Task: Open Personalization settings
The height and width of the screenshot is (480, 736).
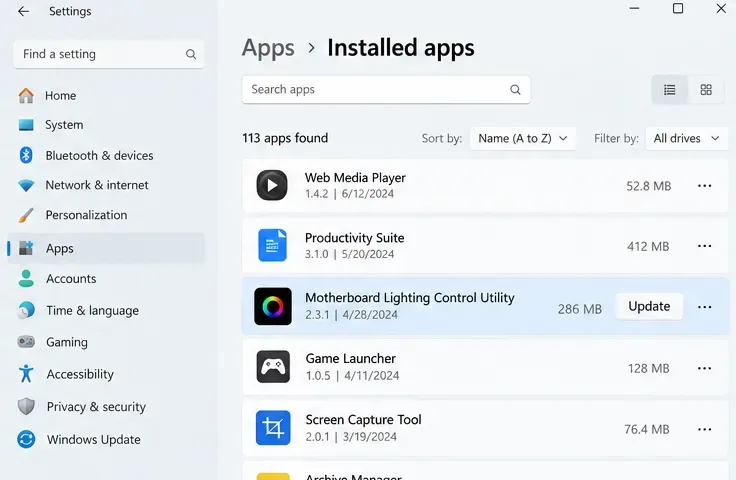Action: click(107, 215)
